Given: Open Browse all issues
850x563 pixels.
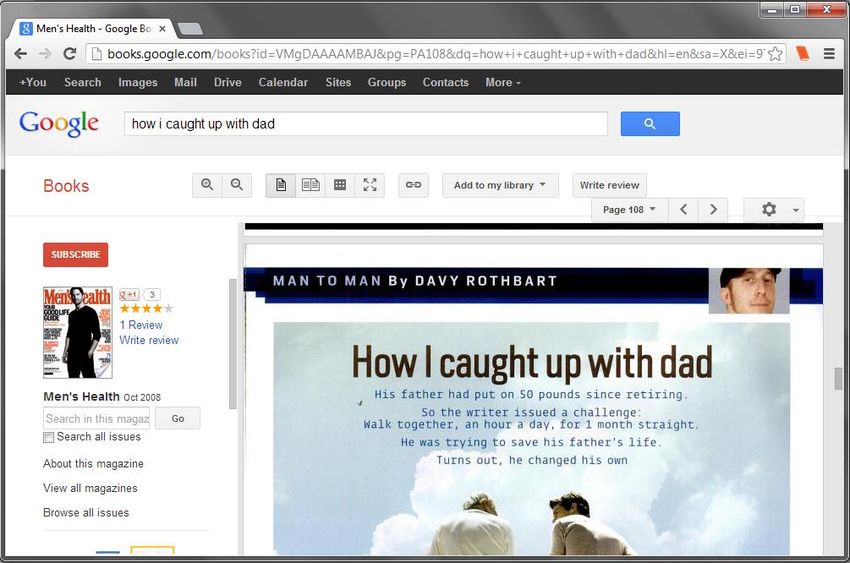Looking at the screenshot, I should click(86, 512).
